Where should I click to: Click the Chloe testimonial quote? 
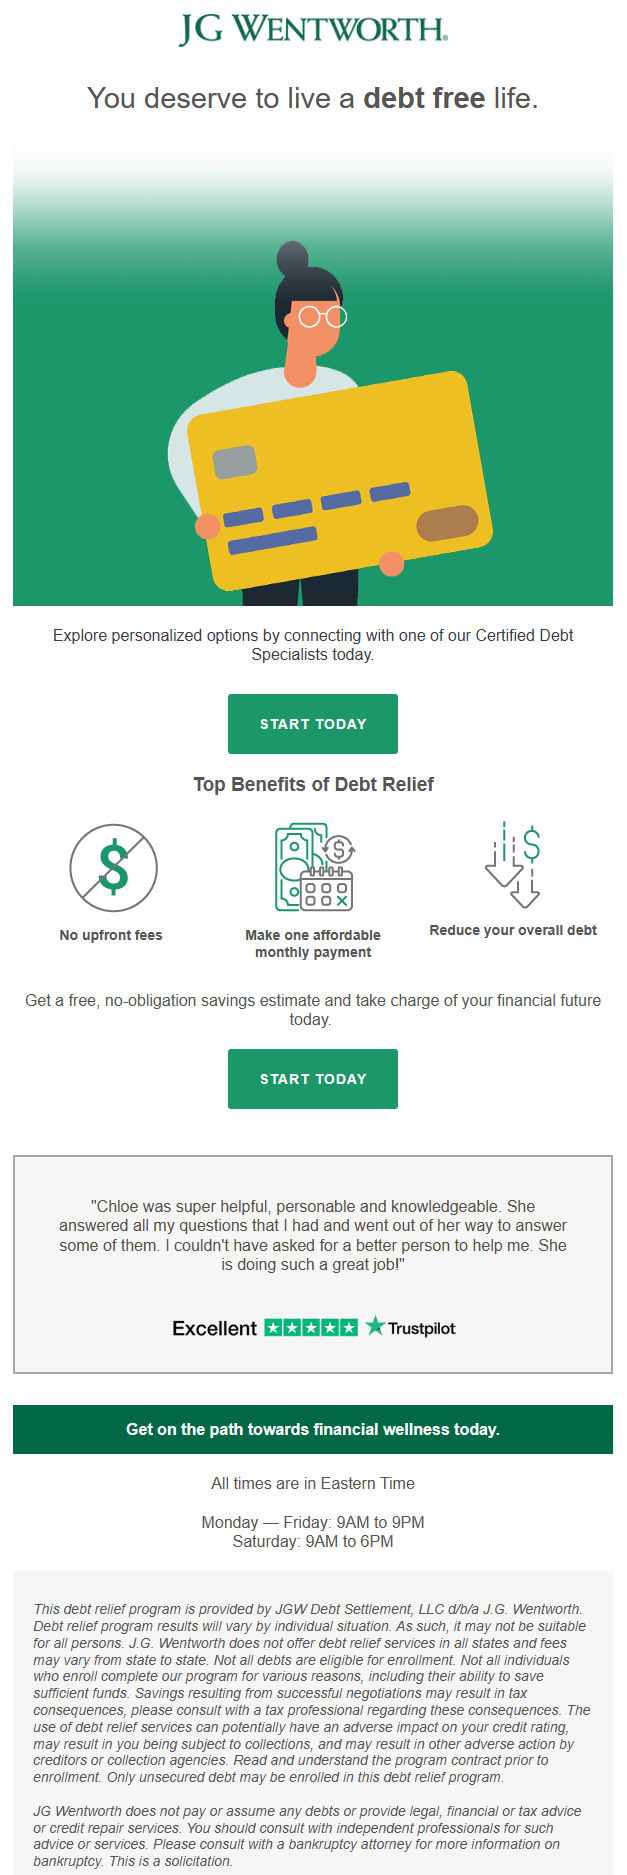[313, 1235]
